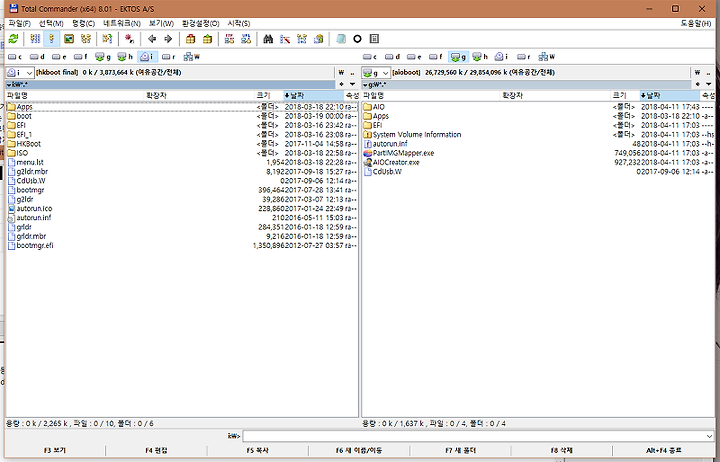Viewport: 720px width, 462px height.
Task: Click the black circle toolbar icon
Action: coord(357,39)
